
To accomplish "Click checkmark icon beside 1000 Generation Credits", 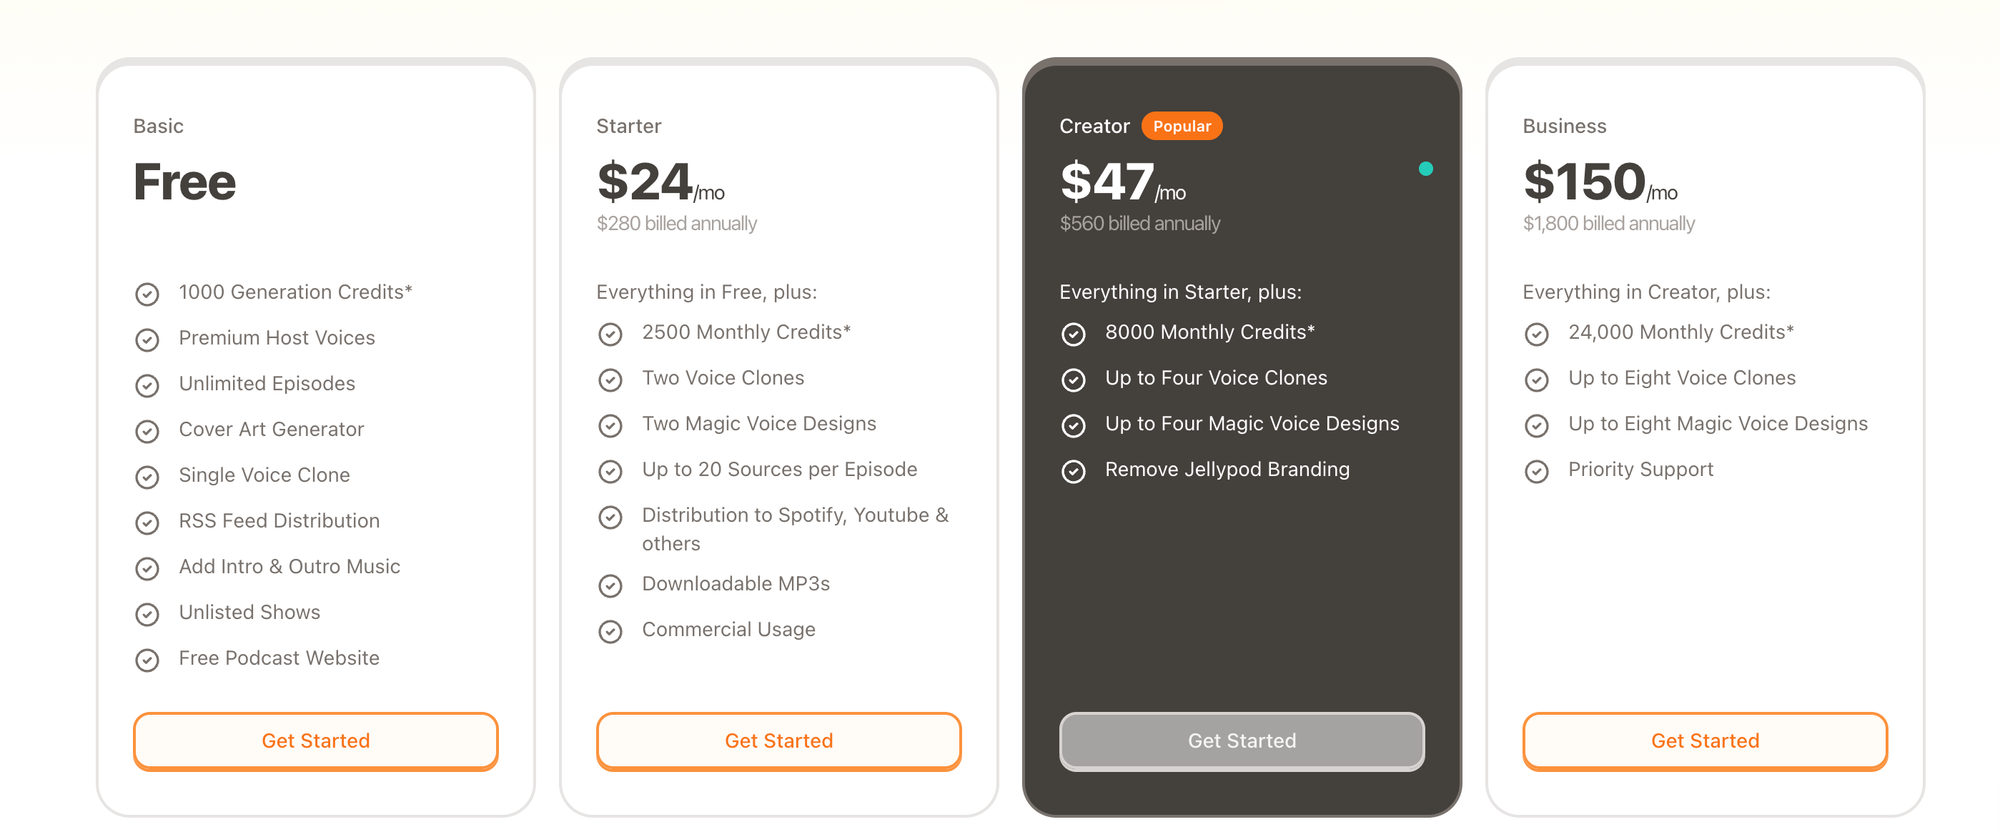I will click(147, 294).
